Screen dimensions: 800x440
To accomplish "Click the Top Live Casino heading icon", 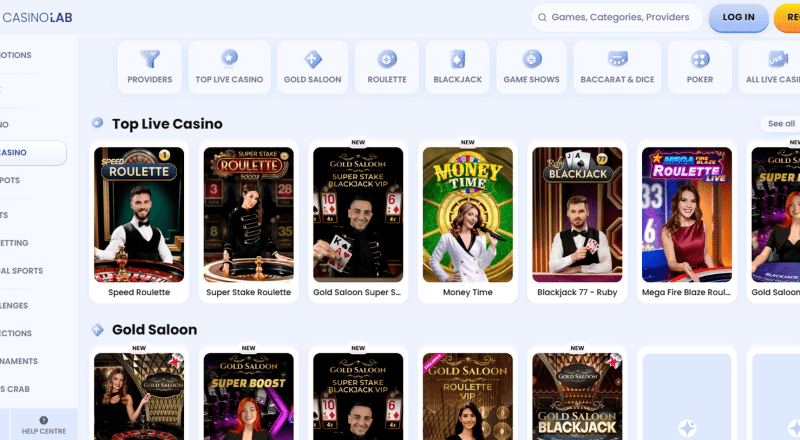I will (97, 123).
